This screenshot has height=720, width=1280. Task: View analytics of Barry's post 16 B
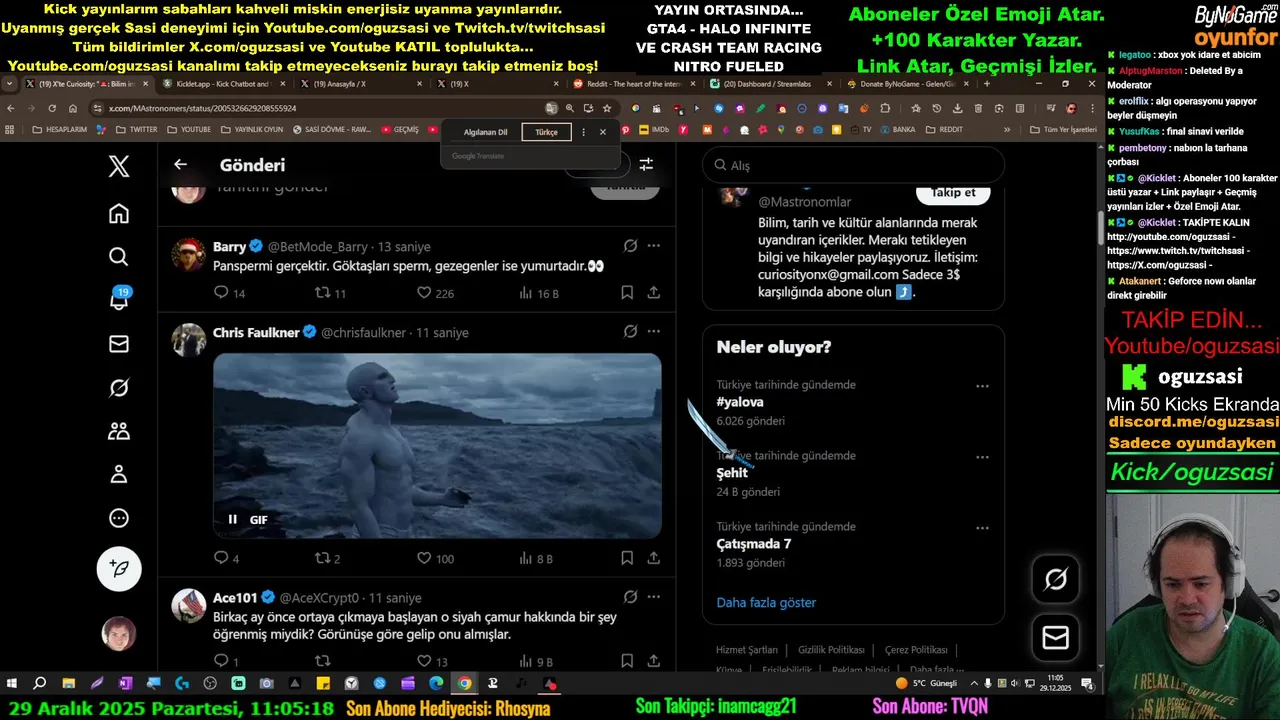[x=539, y=293]
